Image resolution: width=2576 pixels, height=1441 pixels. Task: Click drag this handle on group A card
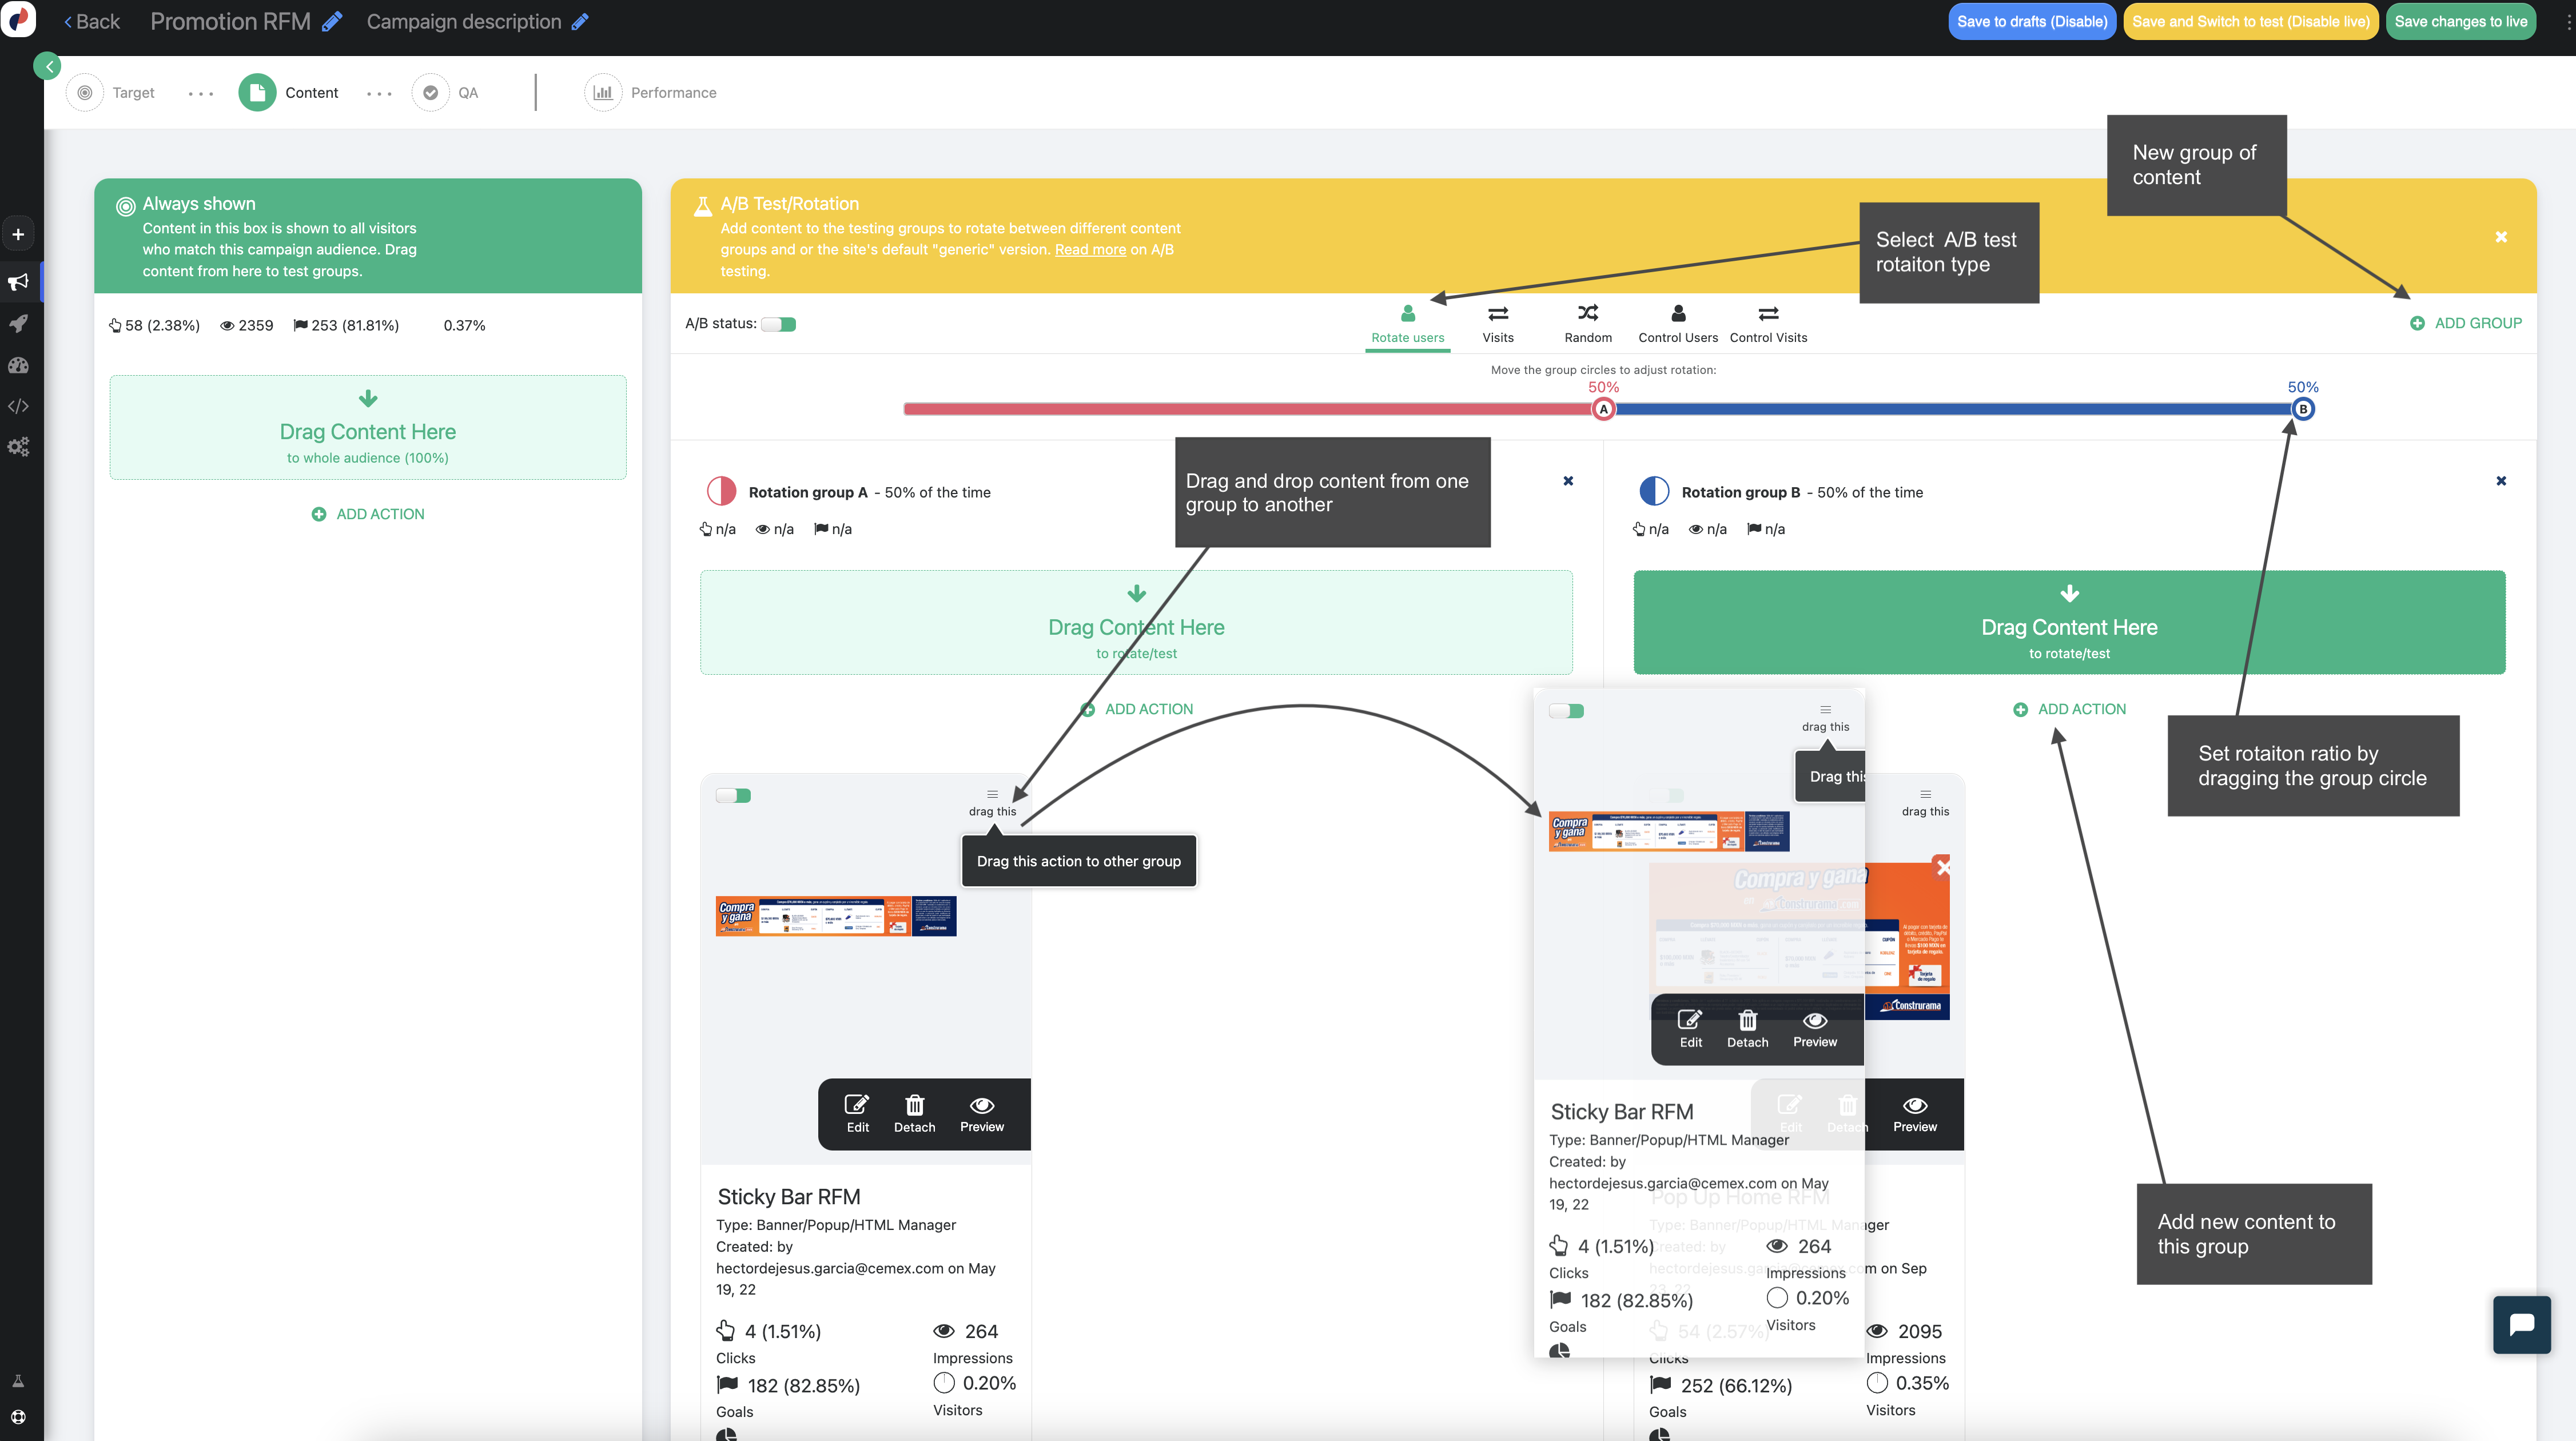(992, 803)
